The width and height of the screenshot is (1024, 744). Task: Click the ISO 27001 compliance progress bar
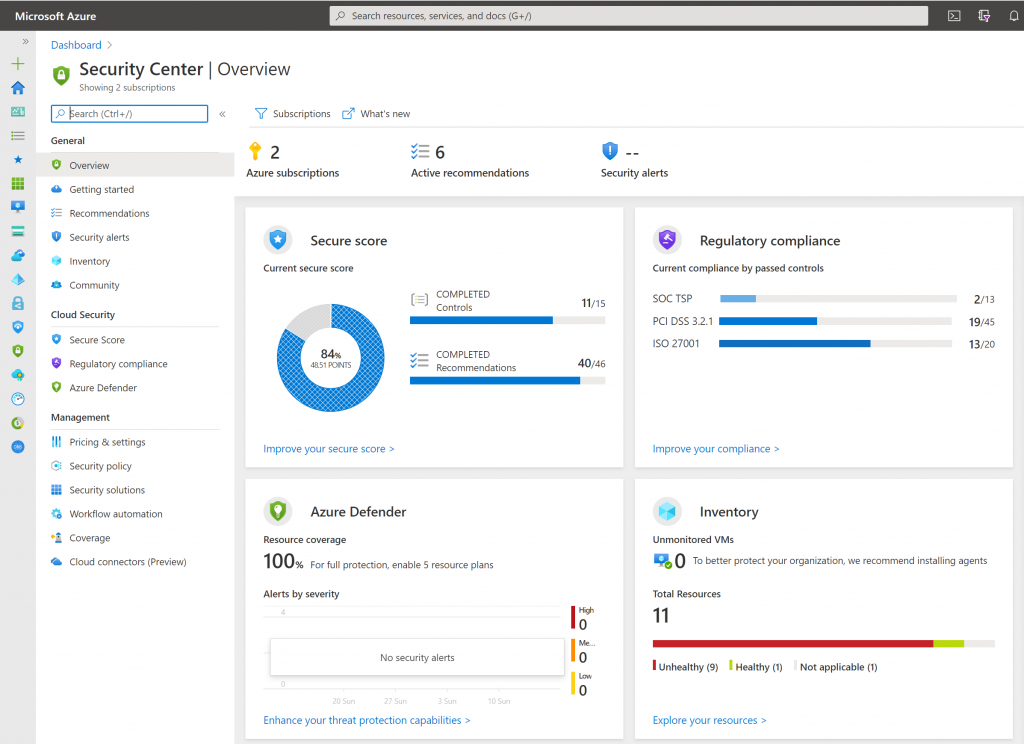pos(835,343)
